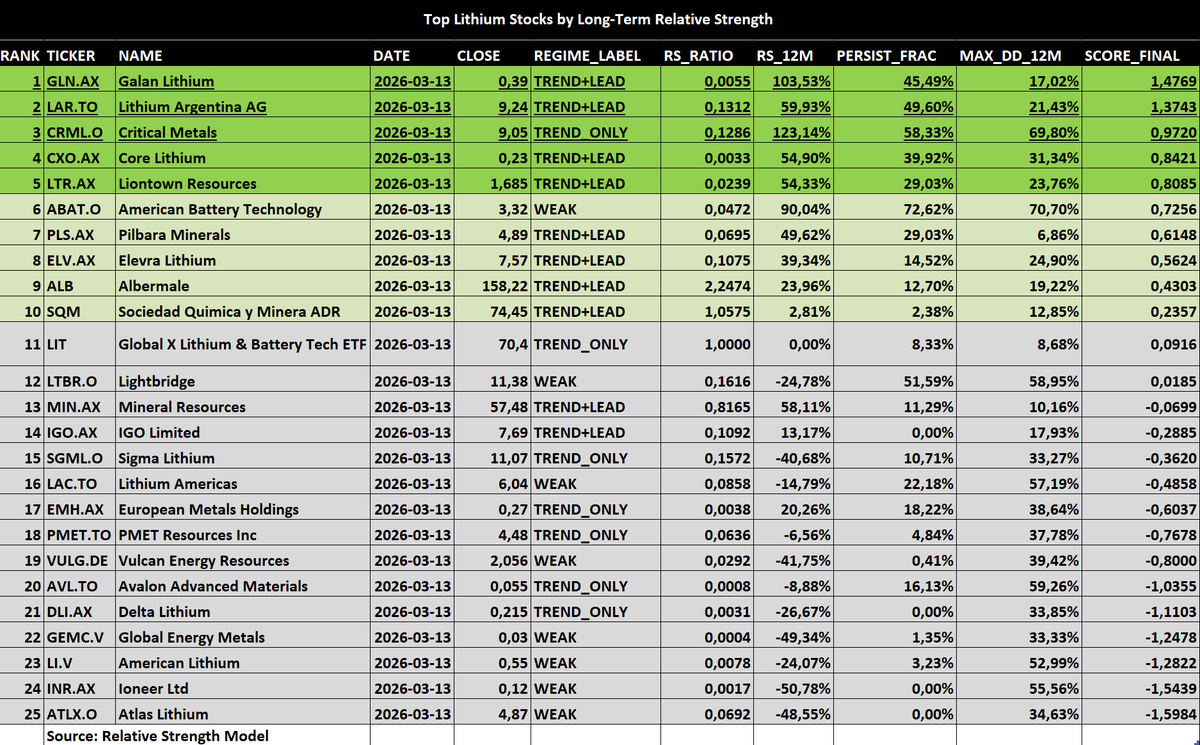Select the TICKER column header
Image resolution: width=1200 pixels, height=745 pixels.
[72, 56]
